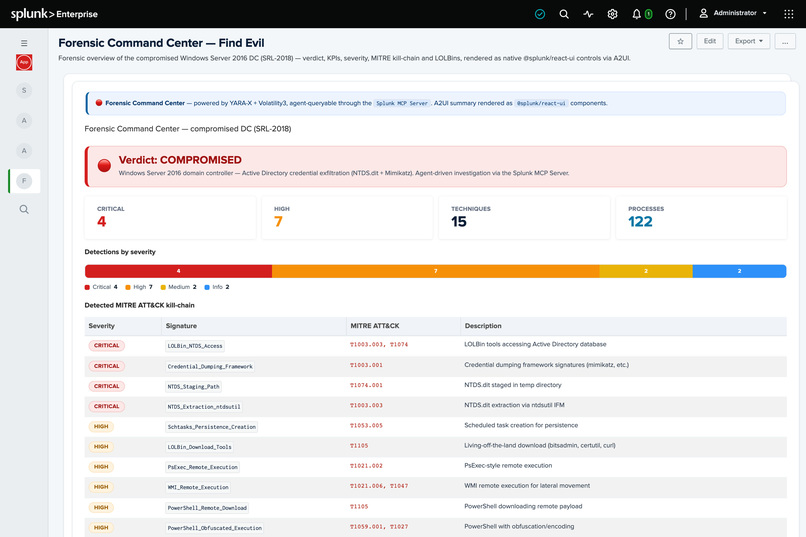The image size is (806, 537).
Task: Open the more options ellipsis button
Action: click(785, 41)
